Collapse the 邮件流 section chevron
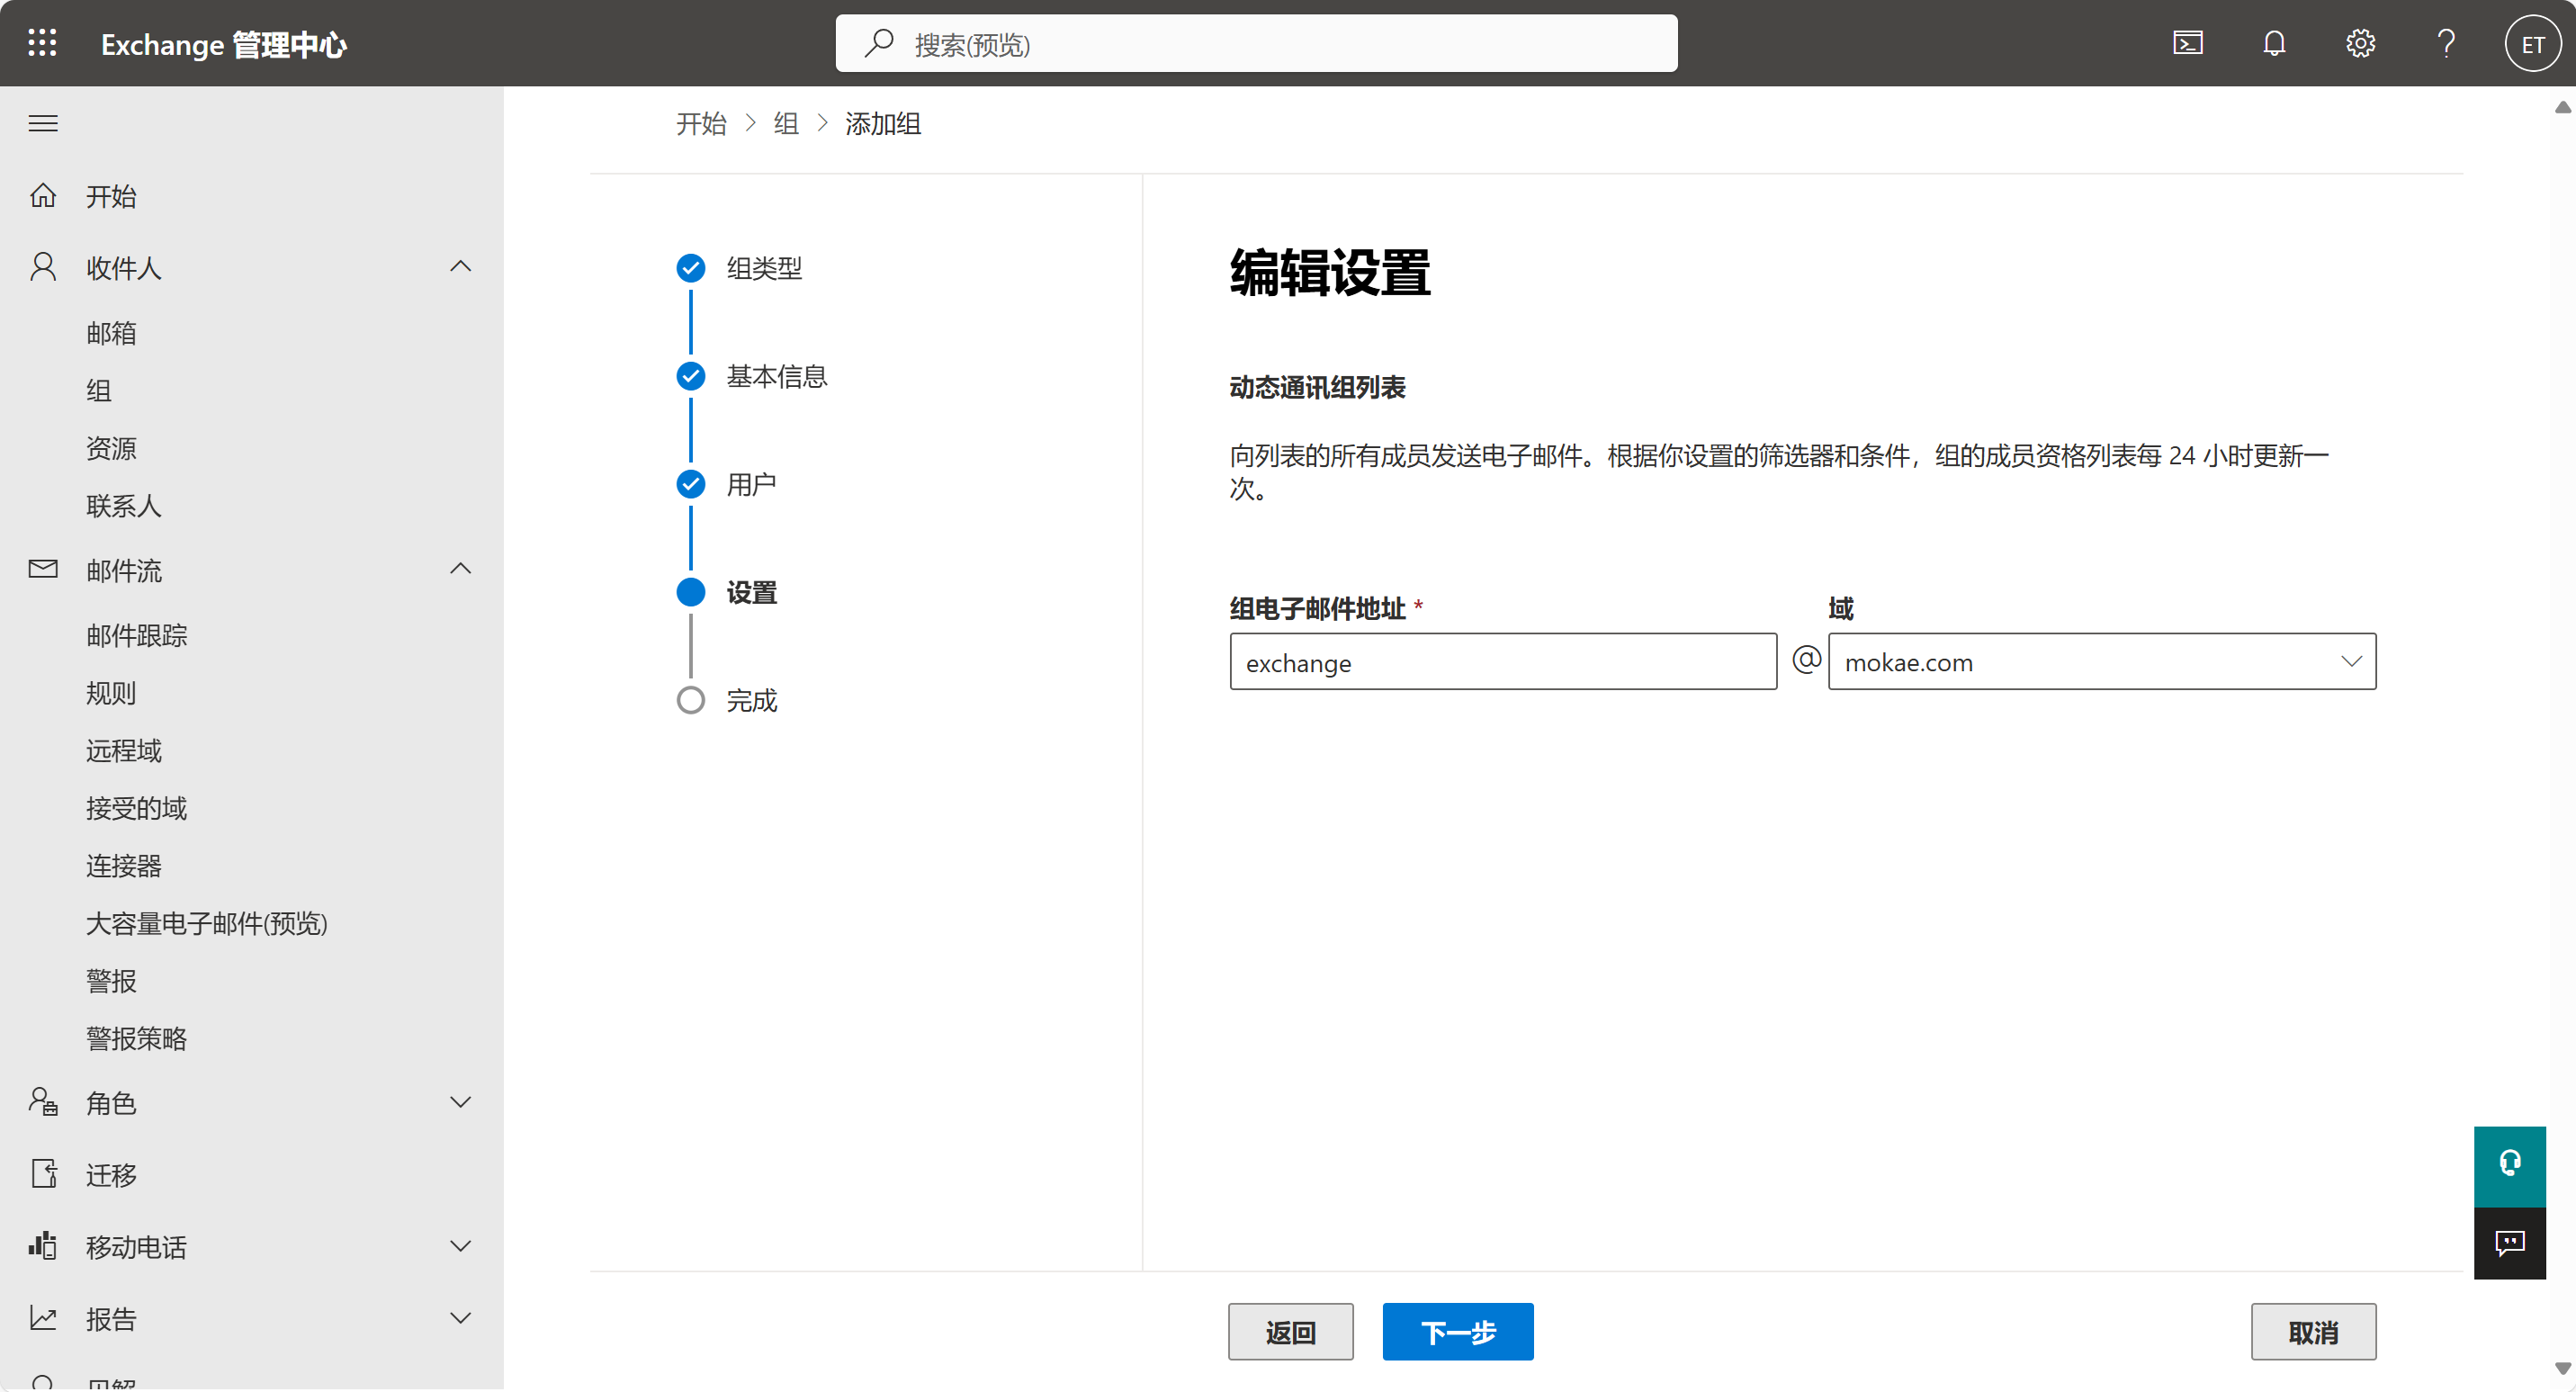This screenshot has width=2576, height=1392. [460, 569]
